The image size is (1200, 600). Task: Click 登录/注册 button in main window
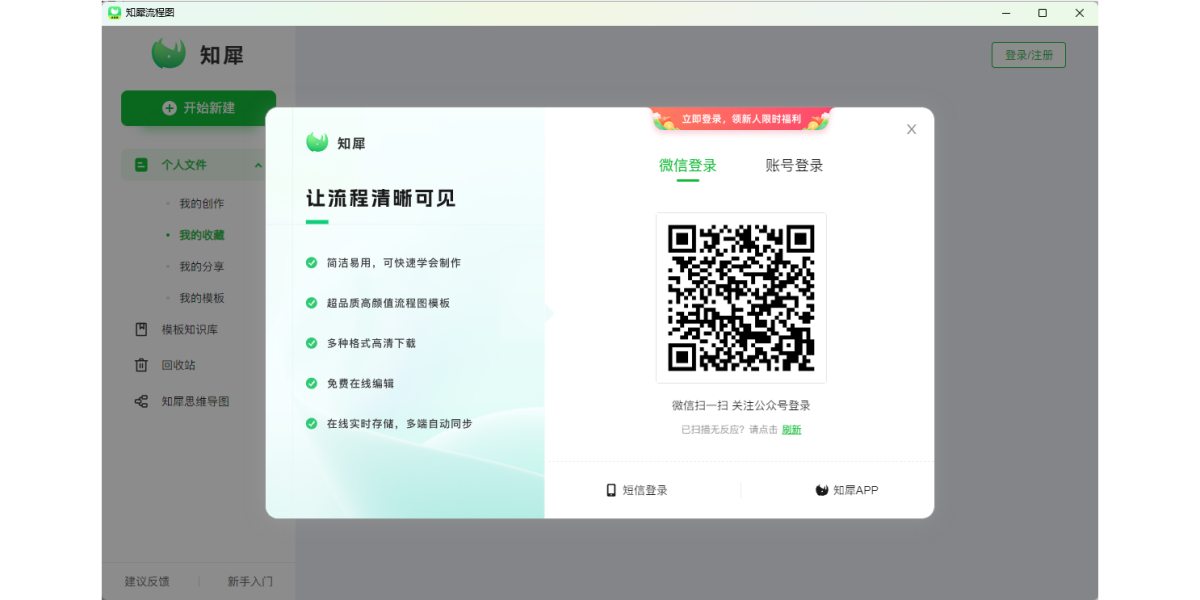point(1028,55)
